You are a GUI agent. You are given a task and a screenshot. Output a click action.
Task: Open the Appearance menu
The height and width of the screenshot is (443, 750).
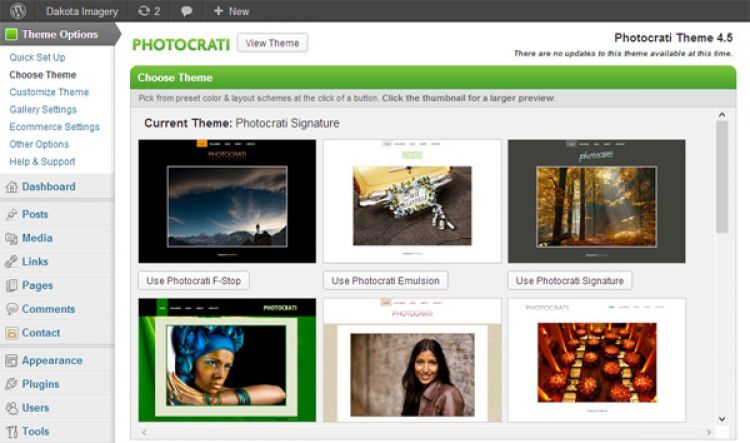pyautogui.click(x=52, y=360)
